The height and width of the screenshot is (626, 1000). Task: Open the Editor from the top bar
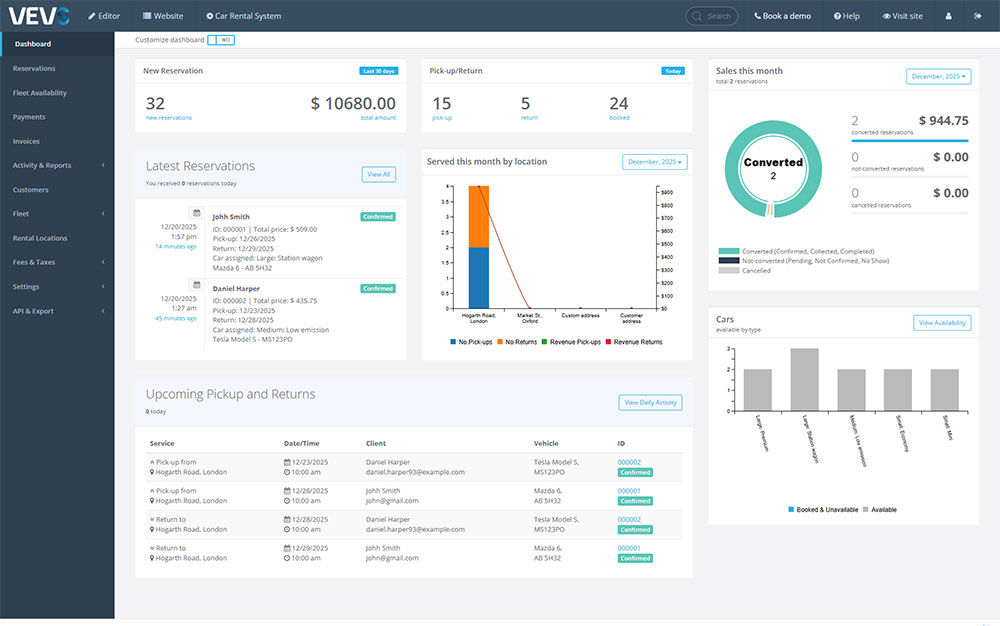click(x=104, y=16)
